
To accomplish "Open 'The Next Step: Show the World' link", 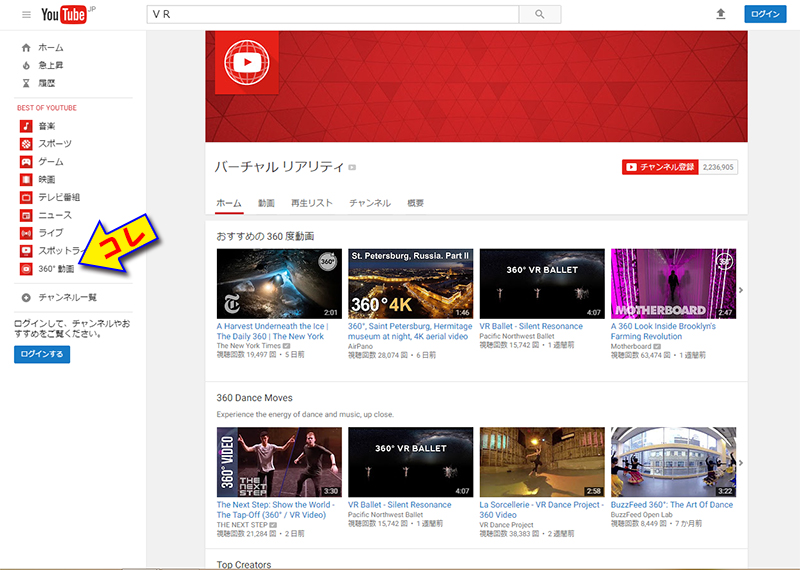I will pos(276,510).
